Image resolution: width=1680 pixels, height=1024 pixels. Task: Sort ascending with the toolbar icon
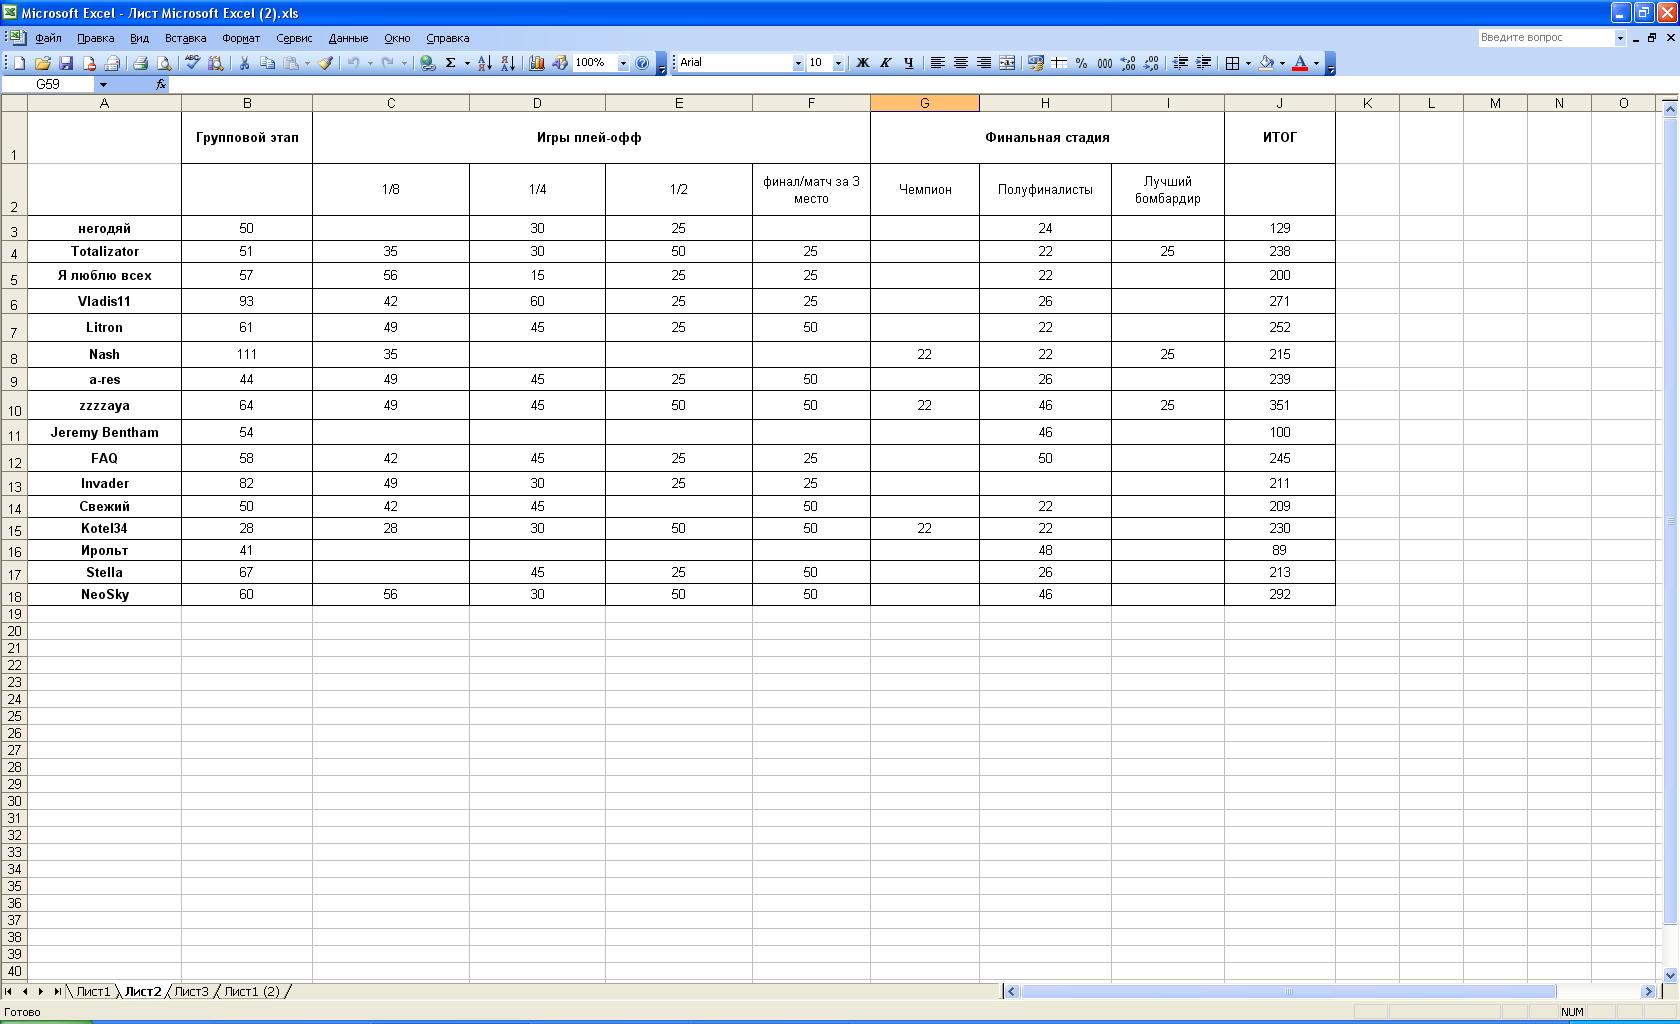point(484,63)
